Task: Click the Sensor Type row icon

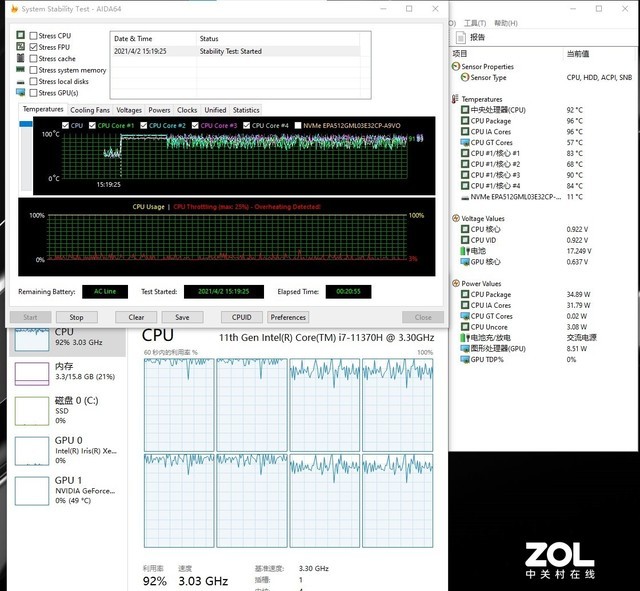Action: click(465, 77)
